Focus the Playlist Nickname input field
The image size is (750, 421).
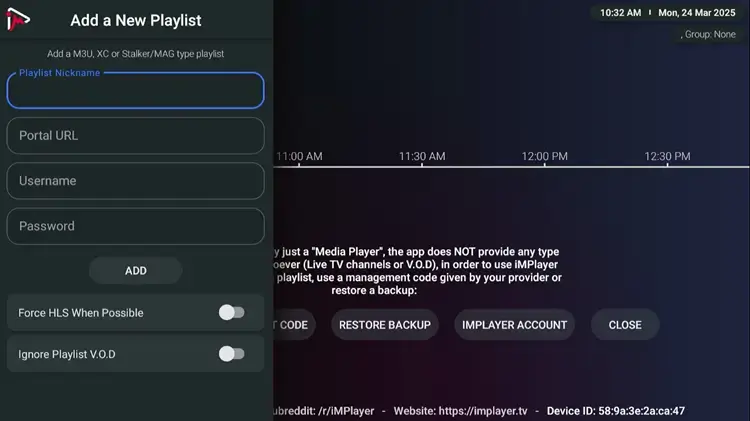pos(135,90)
